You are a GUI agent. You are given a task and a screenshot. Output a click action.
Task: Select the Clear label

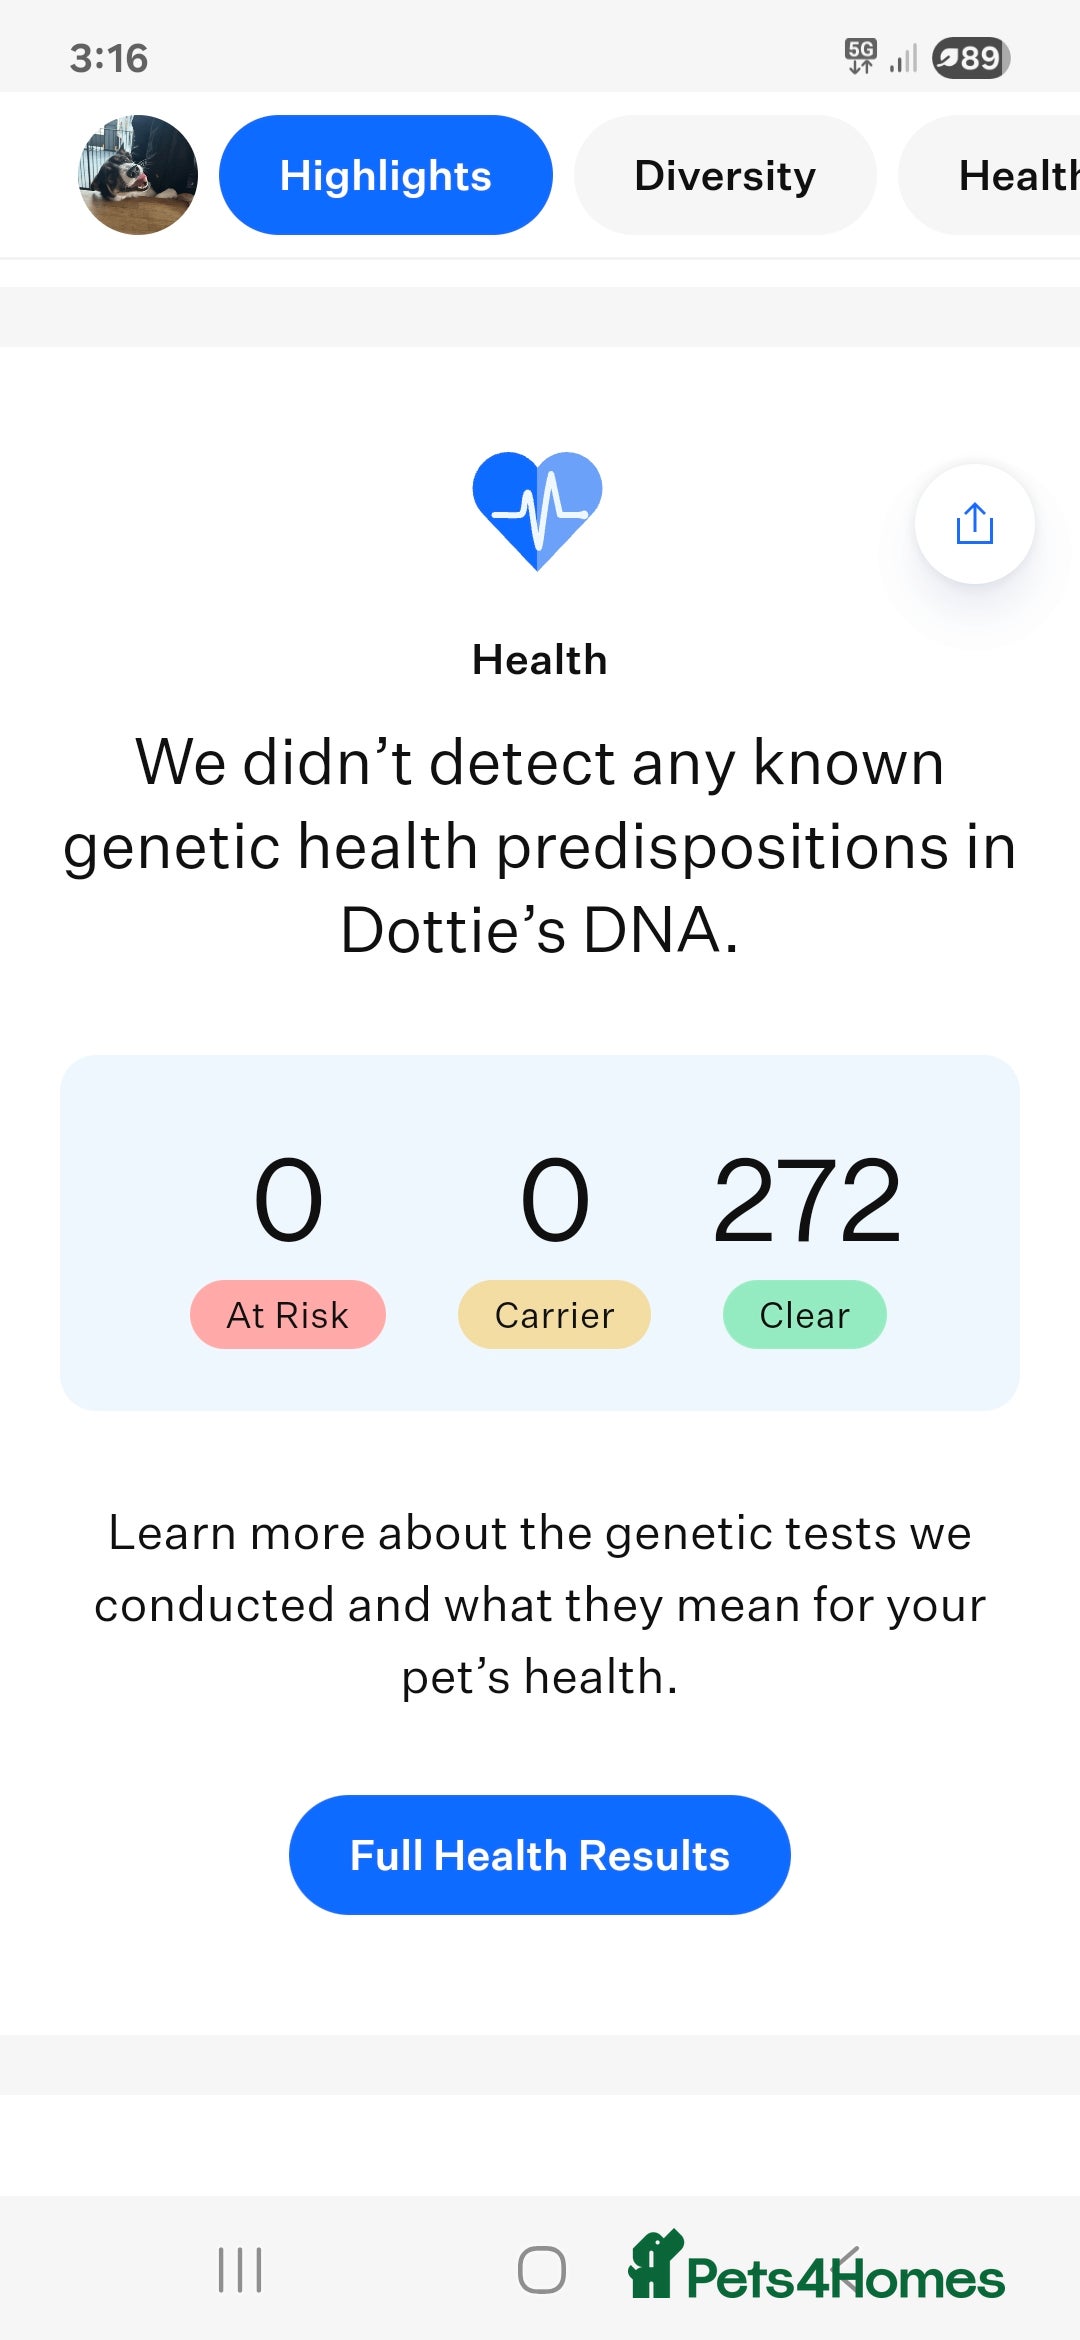(x=805, y=1315)
